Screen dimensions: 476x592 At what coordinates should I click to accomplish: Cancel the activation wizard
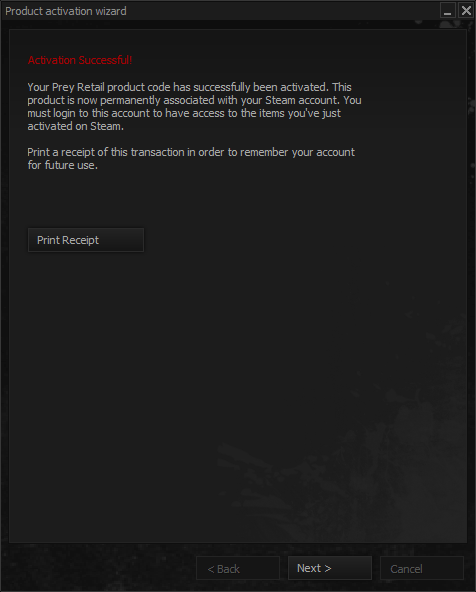pyautogui.click(x=422, y=568)
